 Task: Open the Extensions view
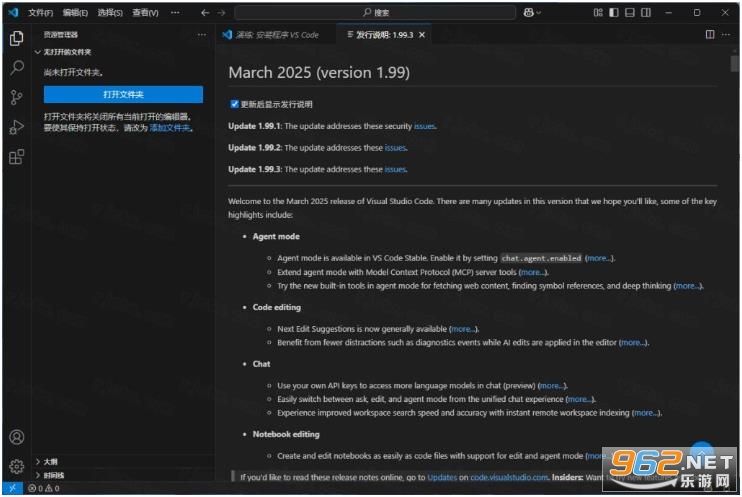[17, 157]
